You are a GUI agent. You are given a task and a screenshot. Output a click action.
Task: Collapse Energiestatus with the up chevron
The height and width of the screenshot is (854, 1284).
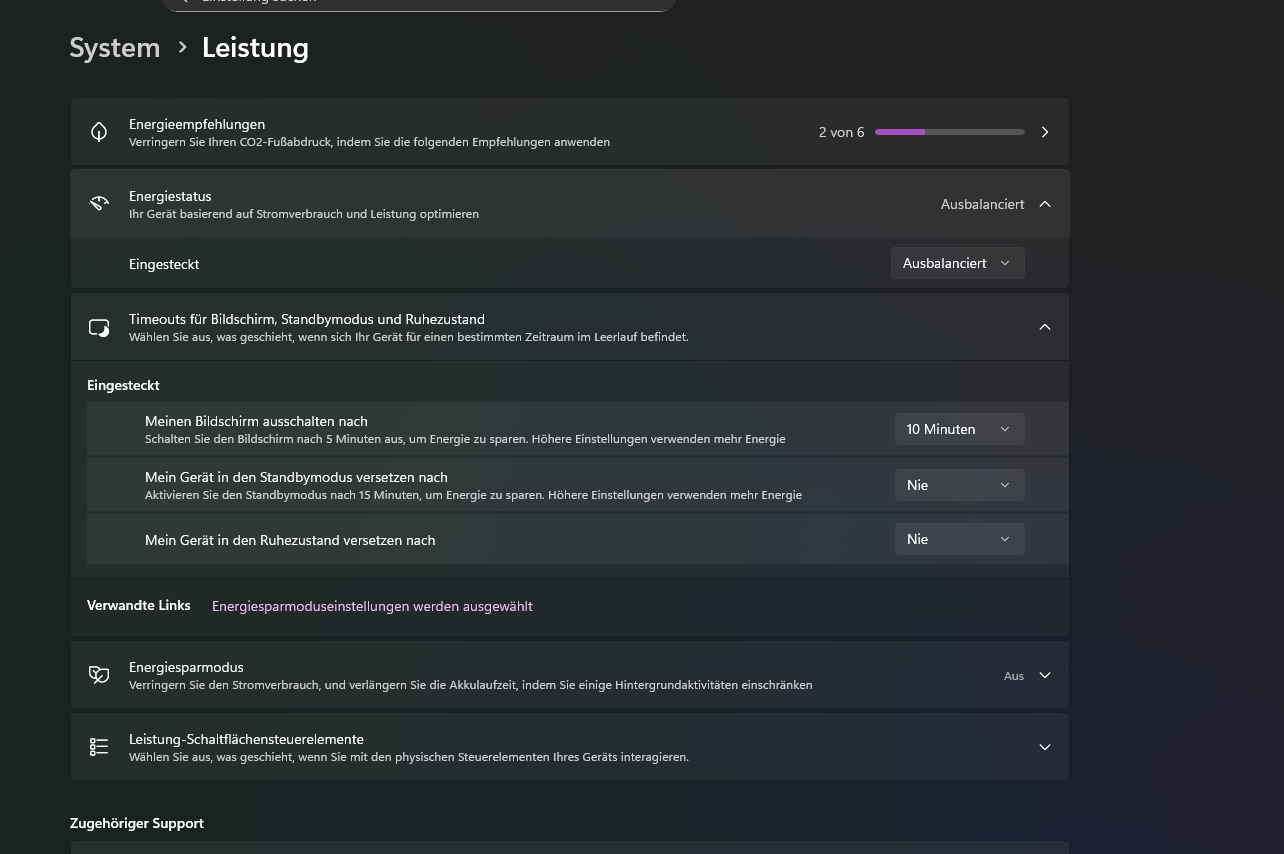point(1045,204)
